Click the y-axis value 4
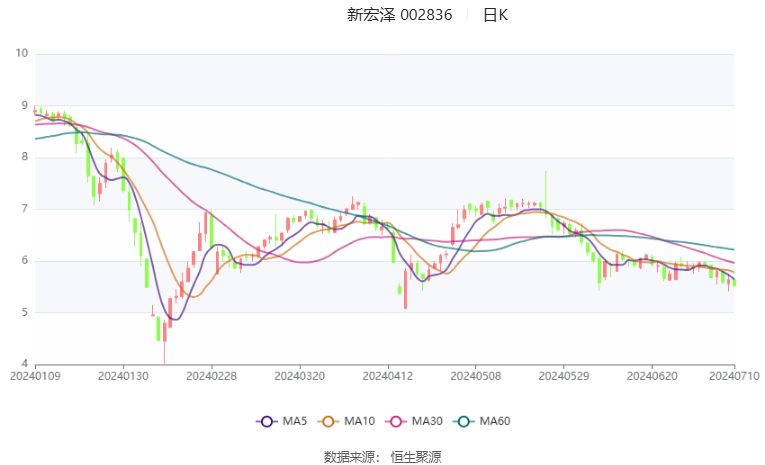This screenshot has width=765, height=465. [x=25, y=364]
